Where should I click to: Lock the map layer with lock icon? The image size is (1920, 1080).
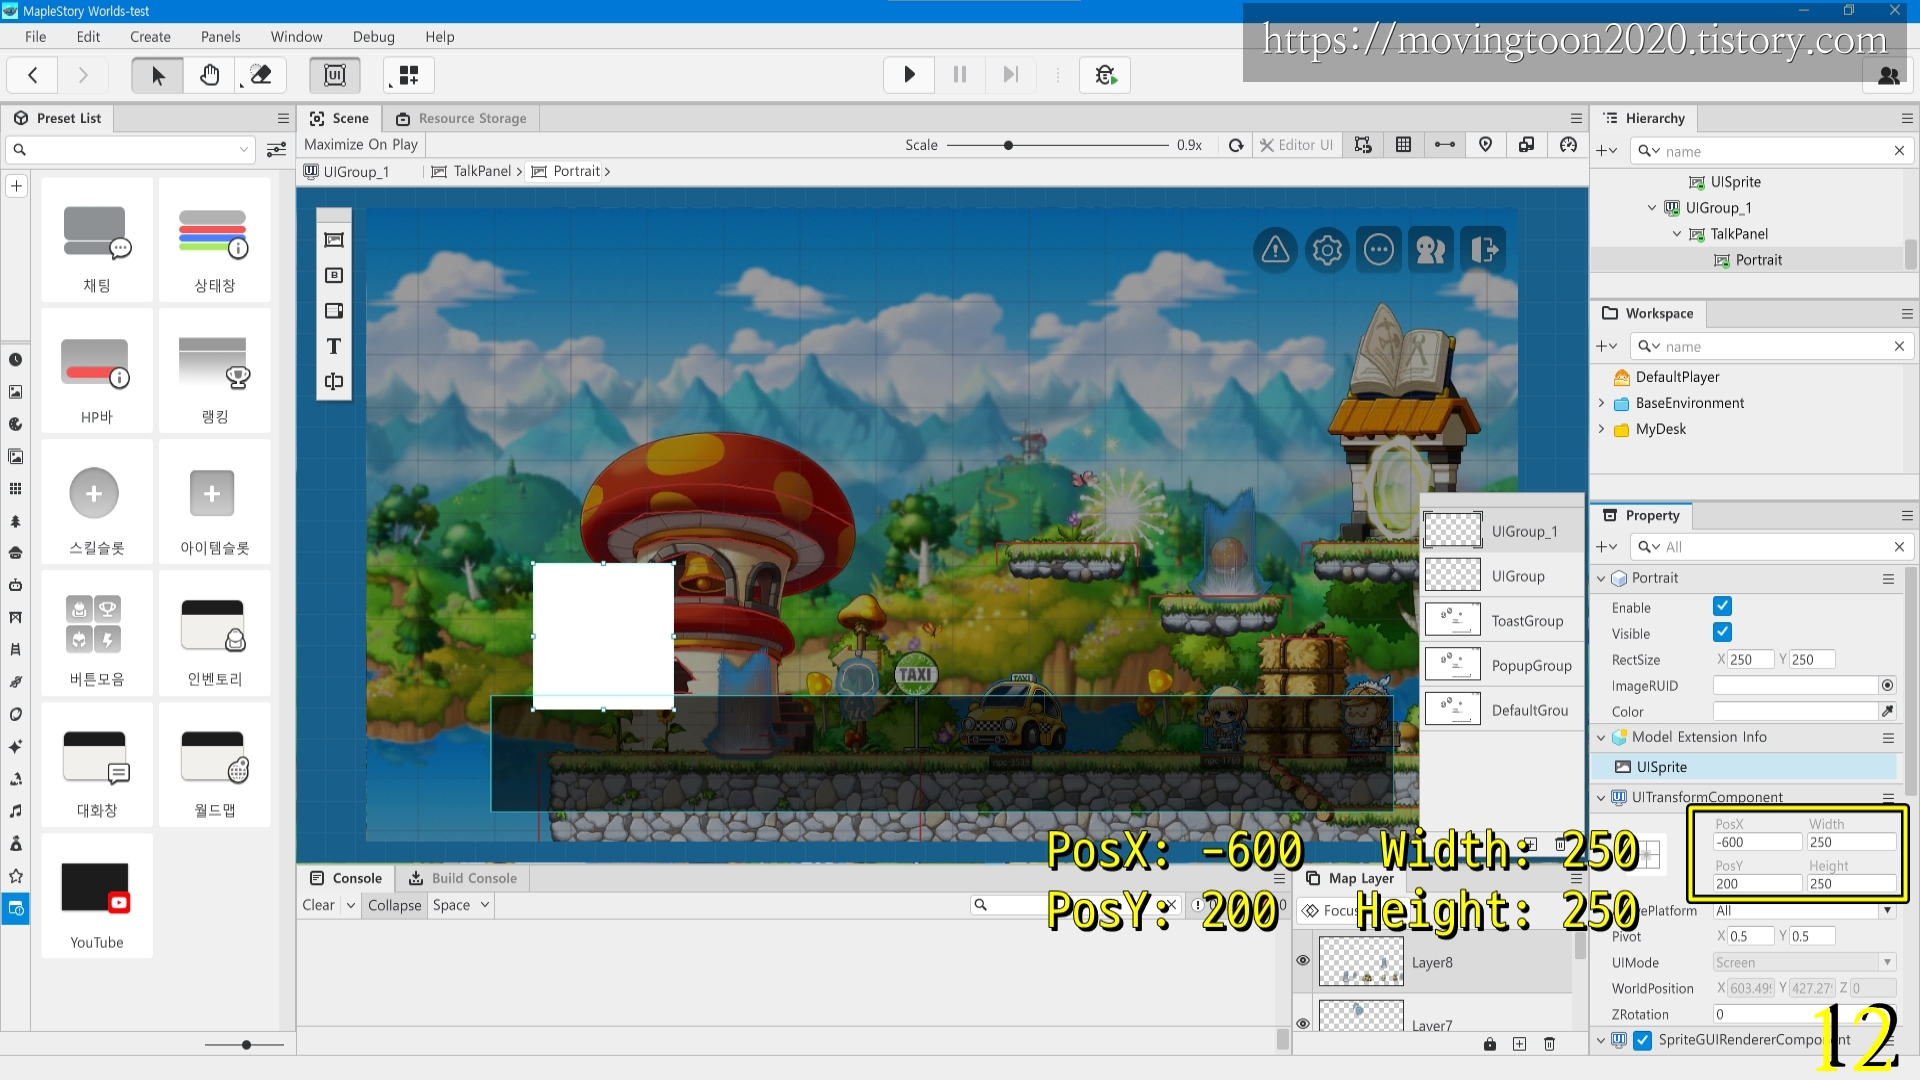(x=1490, y=1044)
